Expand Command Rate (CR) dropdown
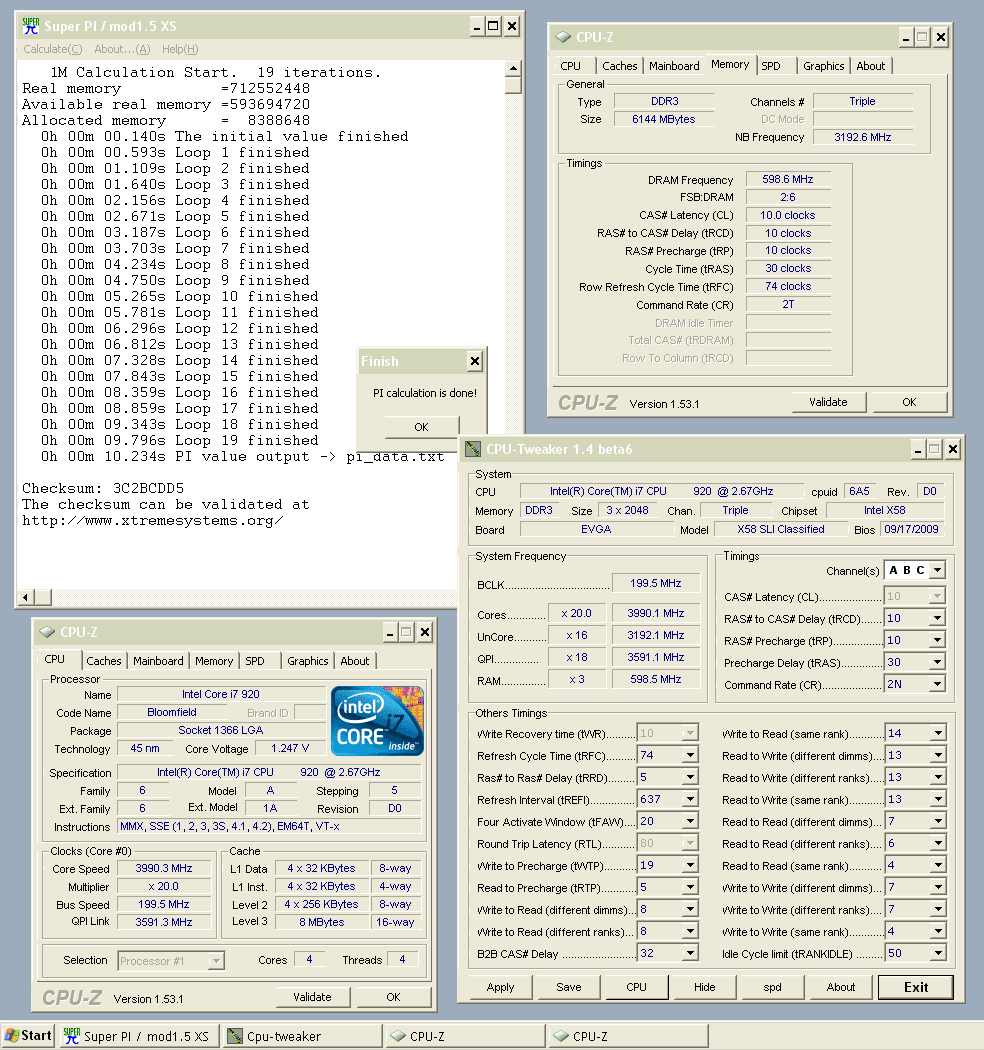This screenshot has height=1050, width=984. pyautogui.click(x=938, y=684)
